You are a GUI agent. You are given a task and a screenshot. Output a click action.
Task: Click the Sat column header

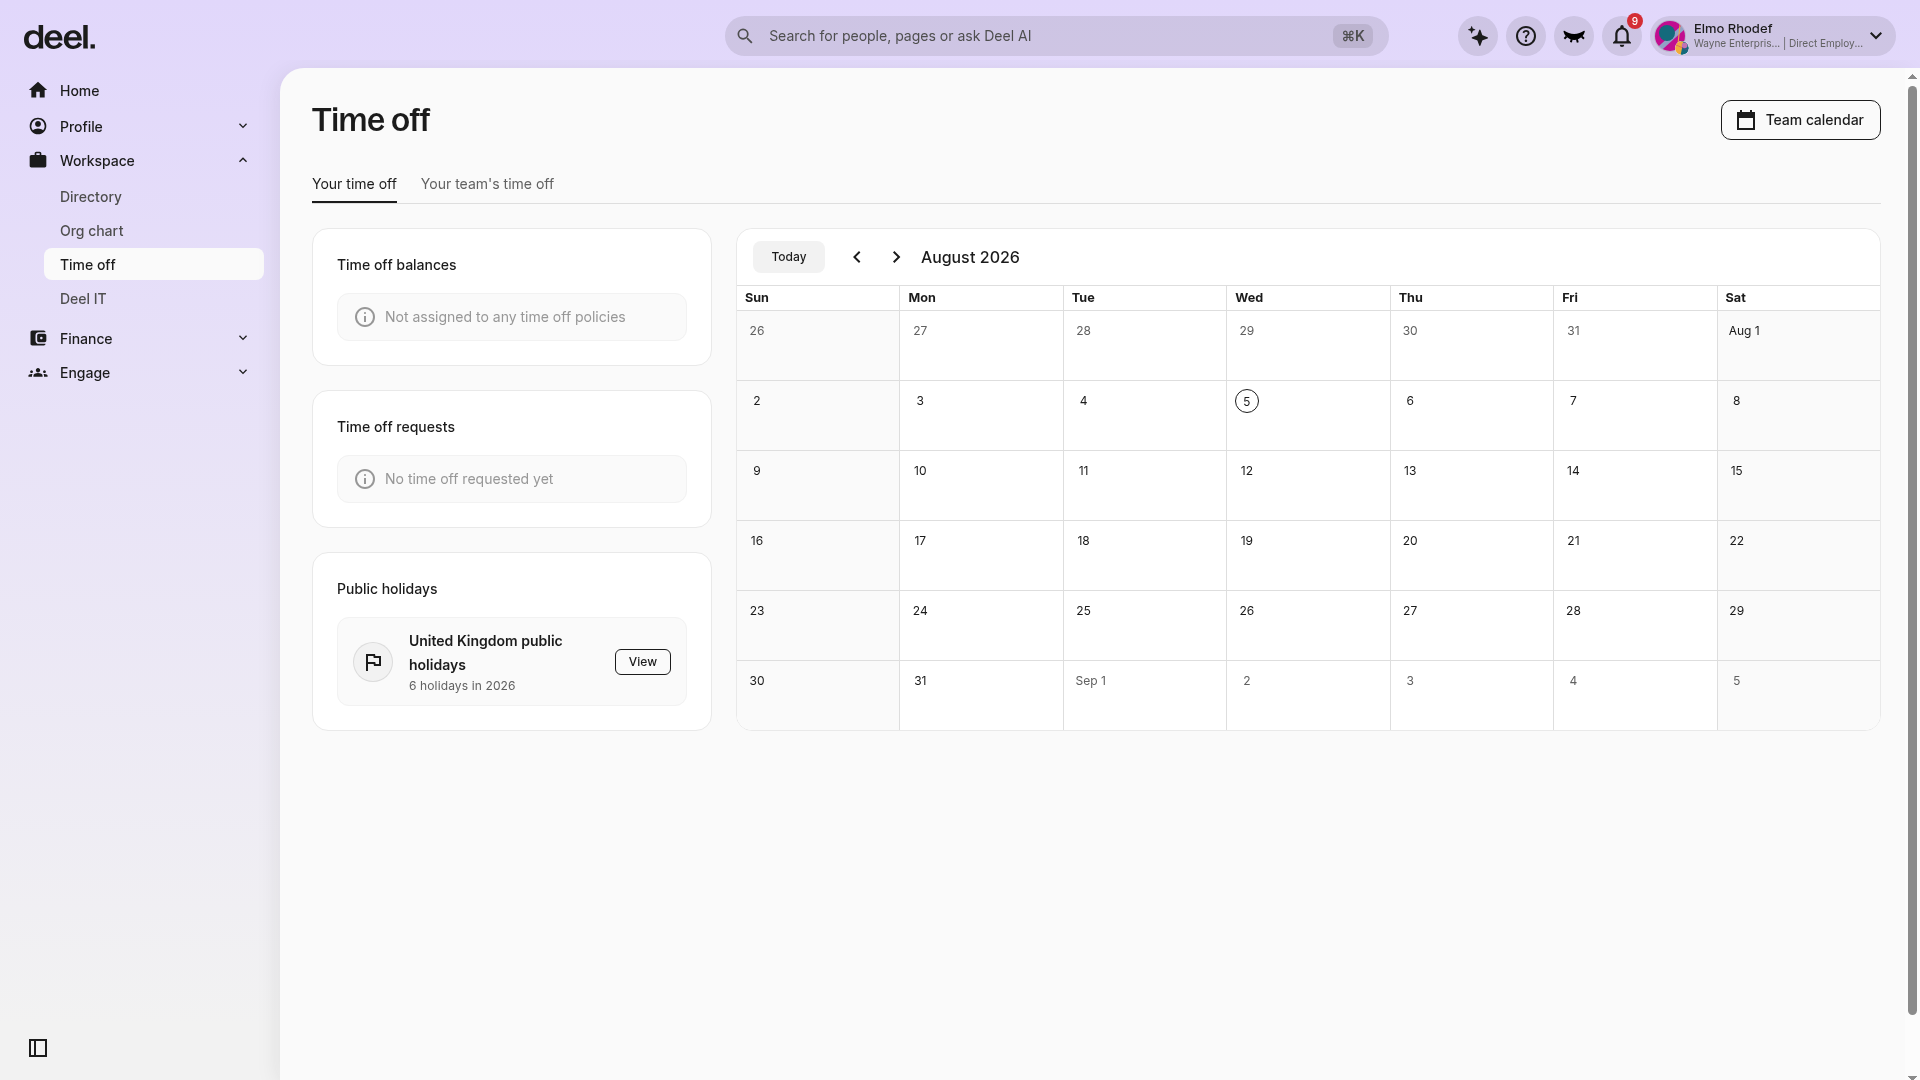(x=1736, y=298)
